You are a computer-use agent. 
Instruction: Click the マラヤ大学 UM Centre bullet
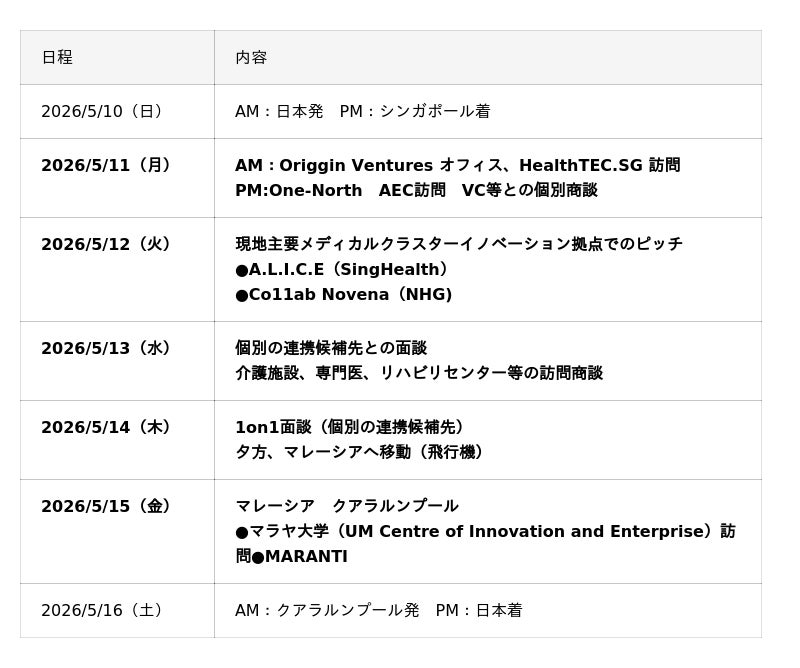(x=485, y=532)
